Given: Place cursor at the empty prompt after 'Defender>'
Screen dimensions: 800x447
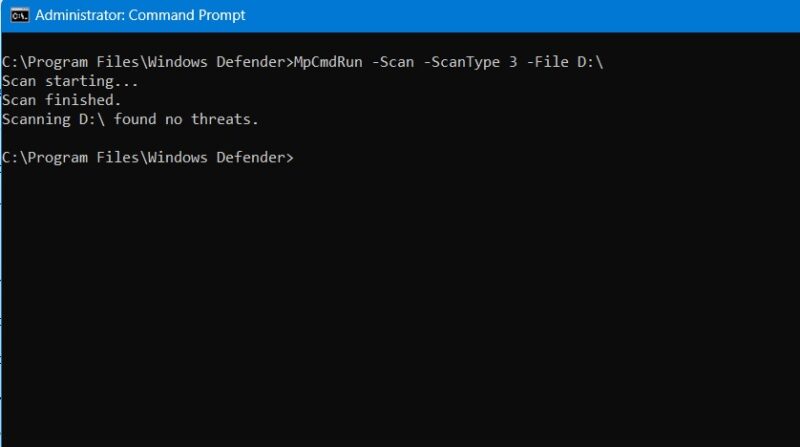Looking at the screenshot, I should click(x=301, y=158).
